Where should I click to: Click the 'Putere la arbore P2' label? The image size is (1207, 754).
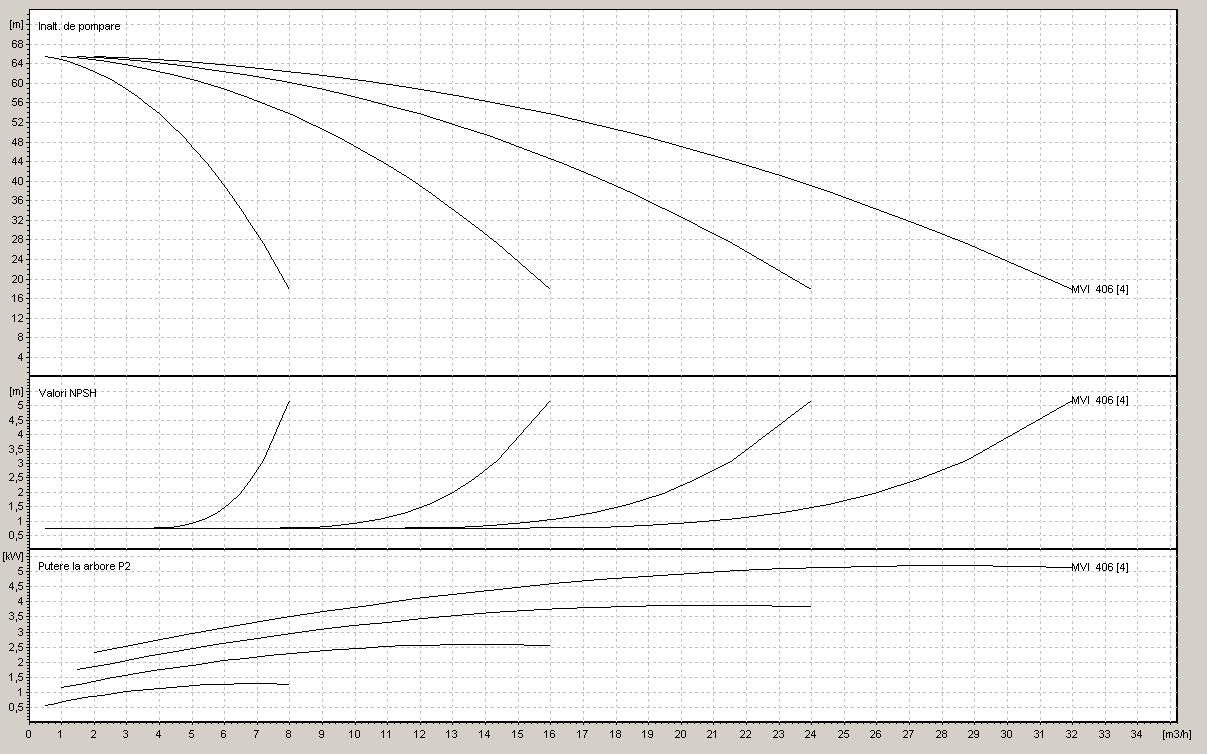83,566
